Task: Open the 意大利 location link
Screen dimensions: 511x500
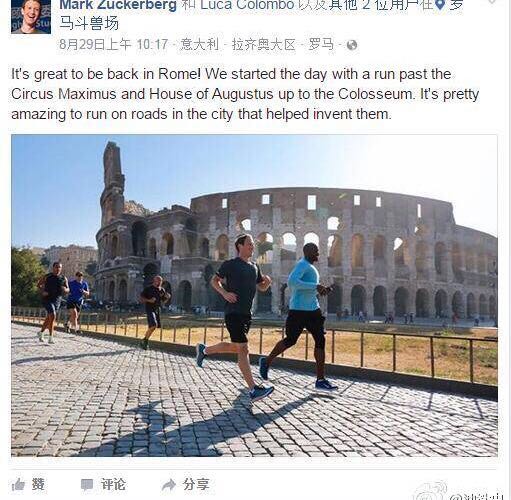Action: [x=199, y=45]
